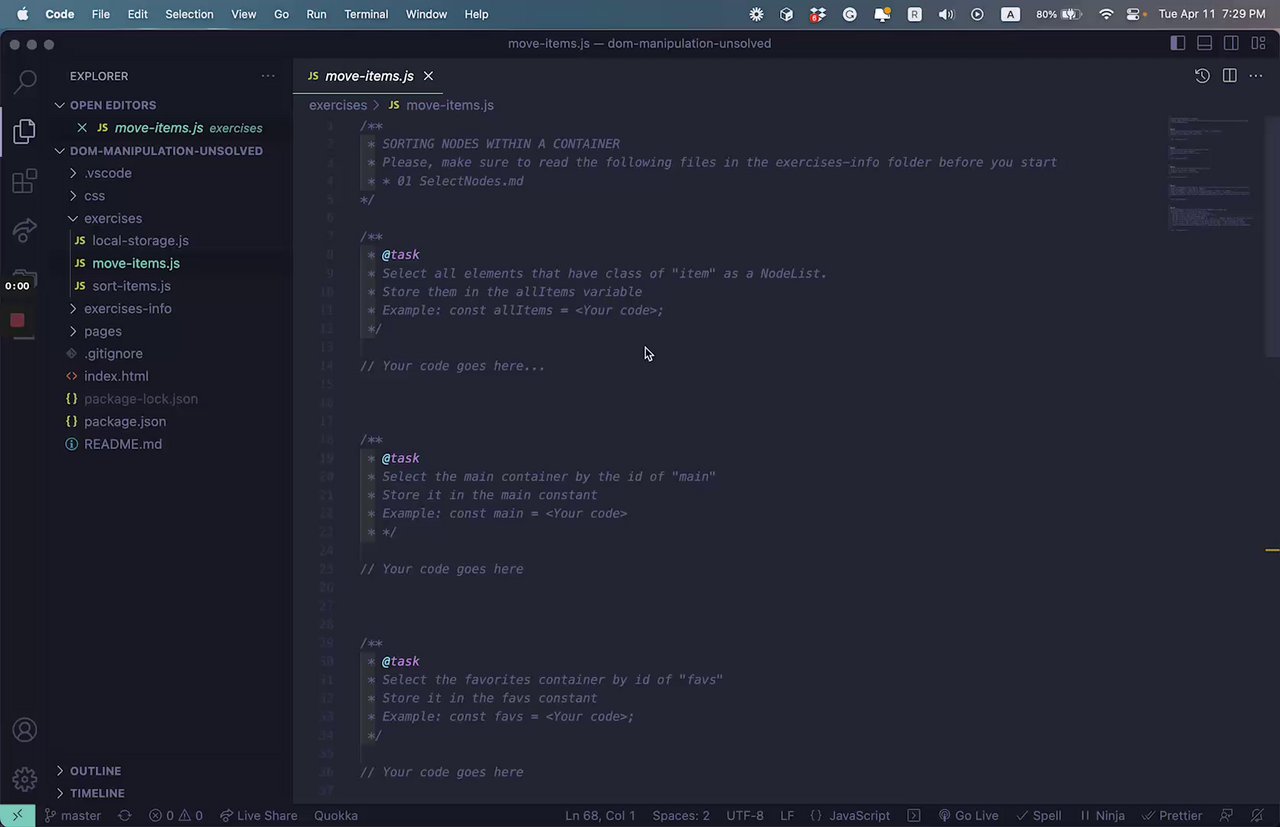
Task: Toggle the bottom panel visibility
Action: pos(1204,43)
